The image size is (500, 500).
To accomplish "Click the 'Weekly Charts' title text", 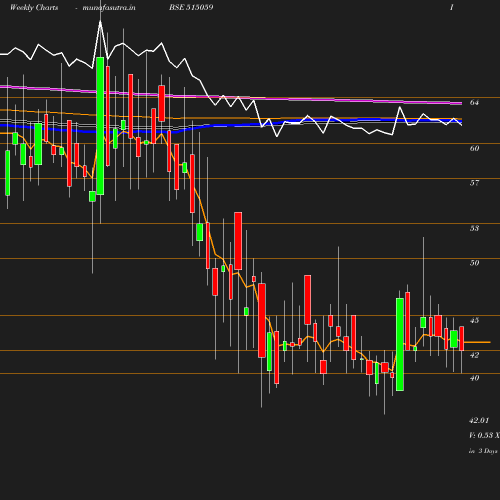I will click(34, 7).
